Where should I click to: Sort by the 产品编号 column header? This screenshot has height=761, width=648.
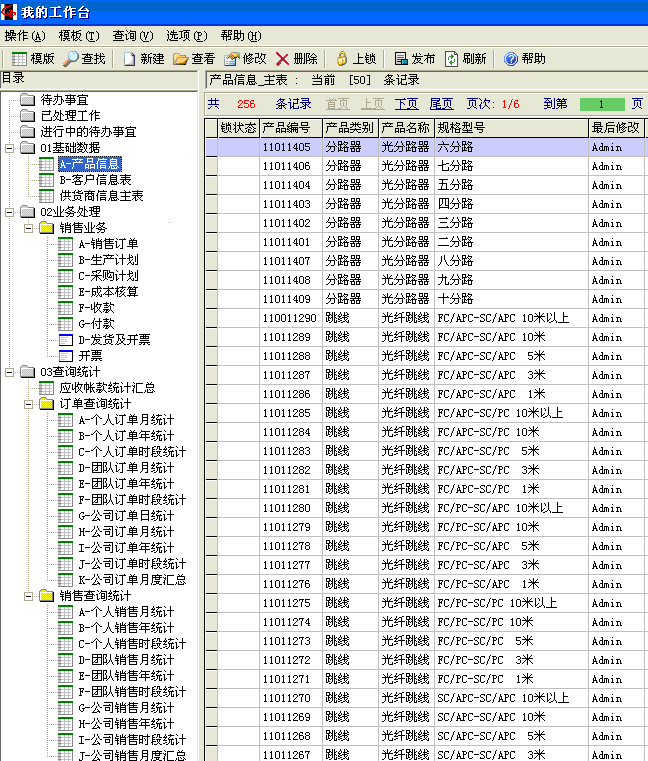(x=290, y=128)
